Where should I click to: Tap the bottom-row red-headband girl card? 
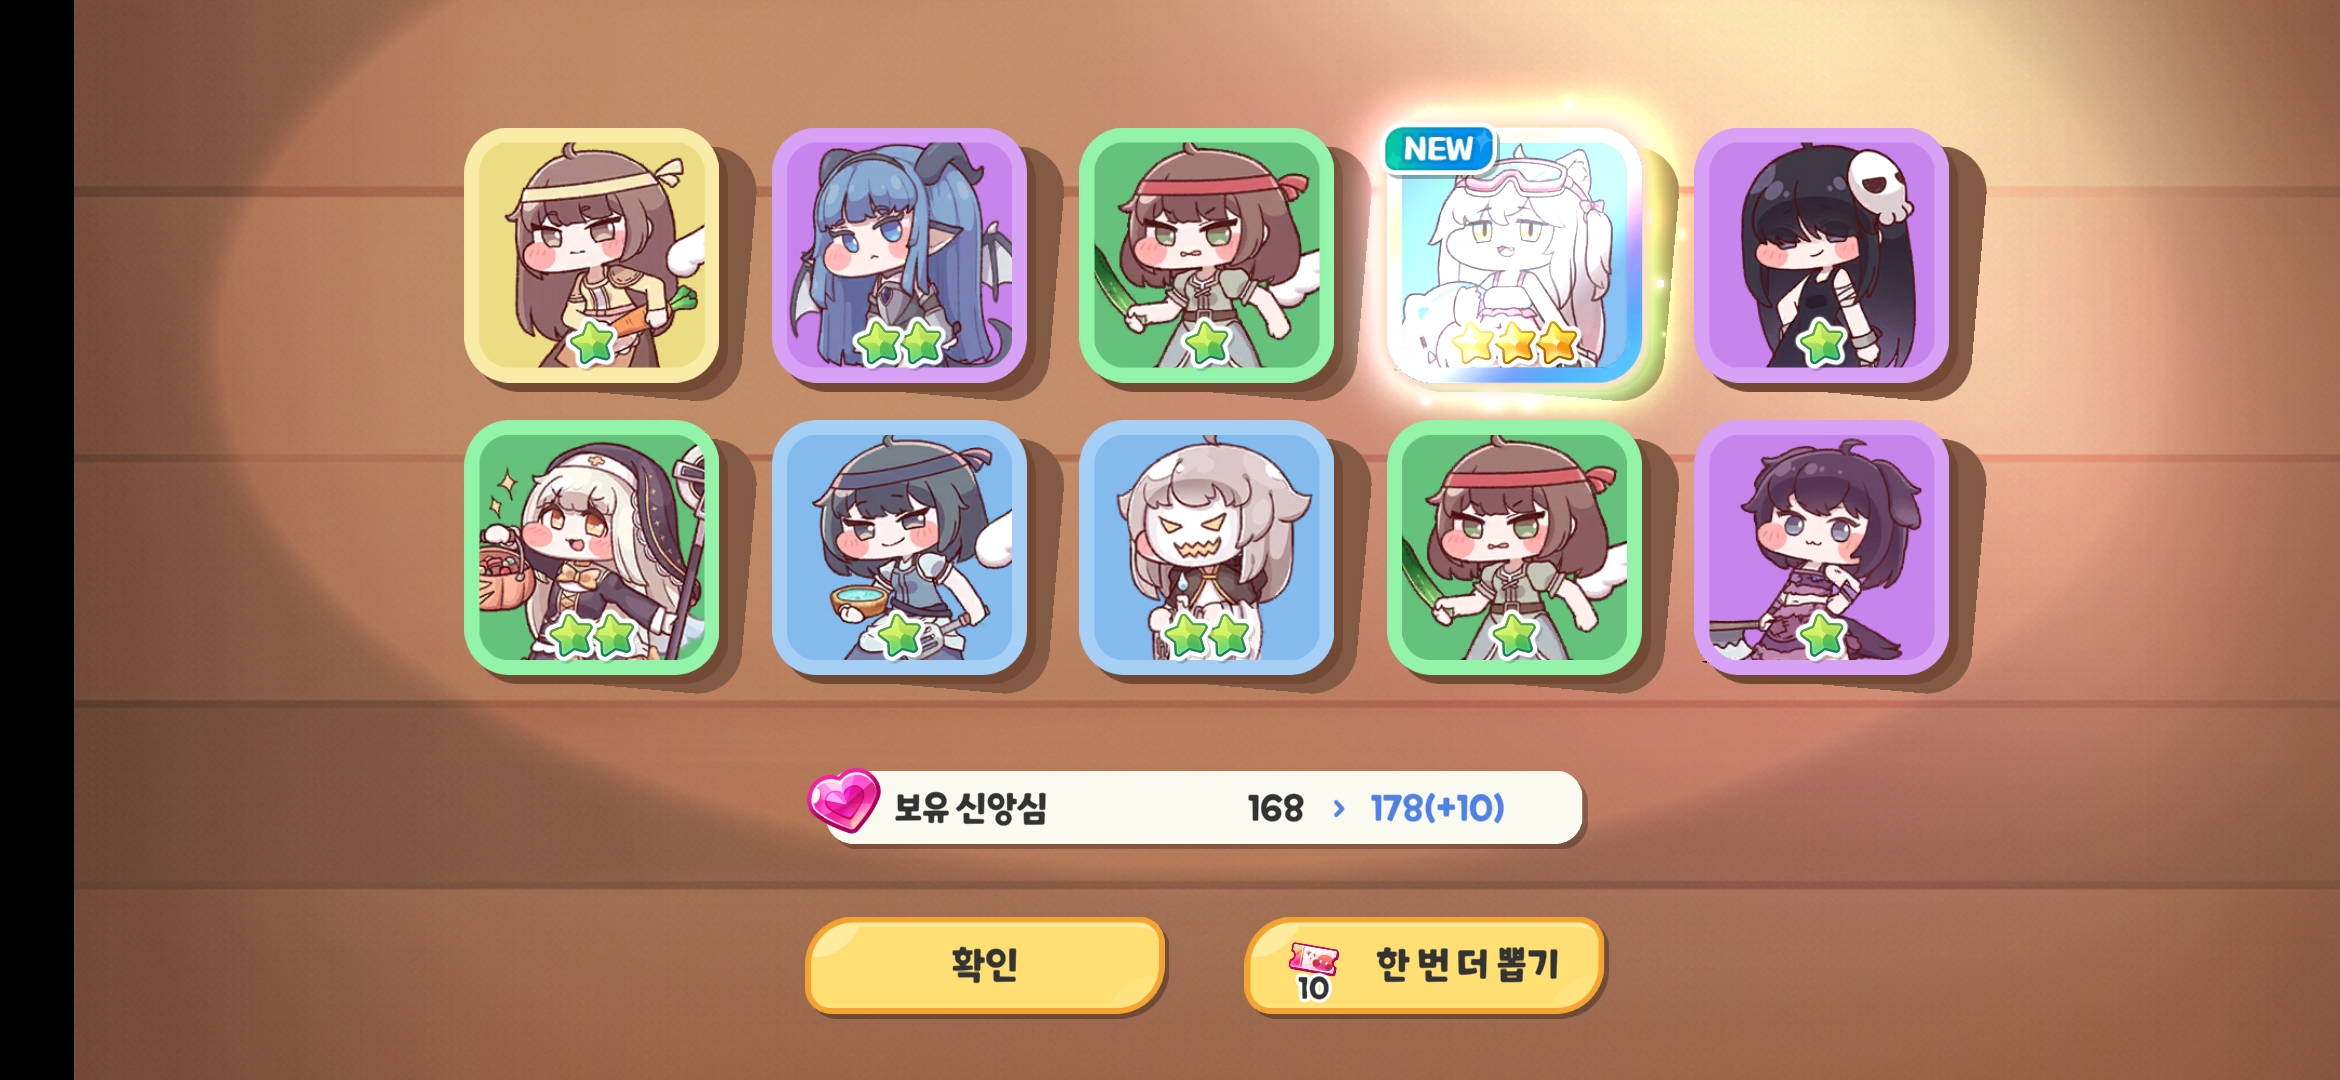(1514, 547)
